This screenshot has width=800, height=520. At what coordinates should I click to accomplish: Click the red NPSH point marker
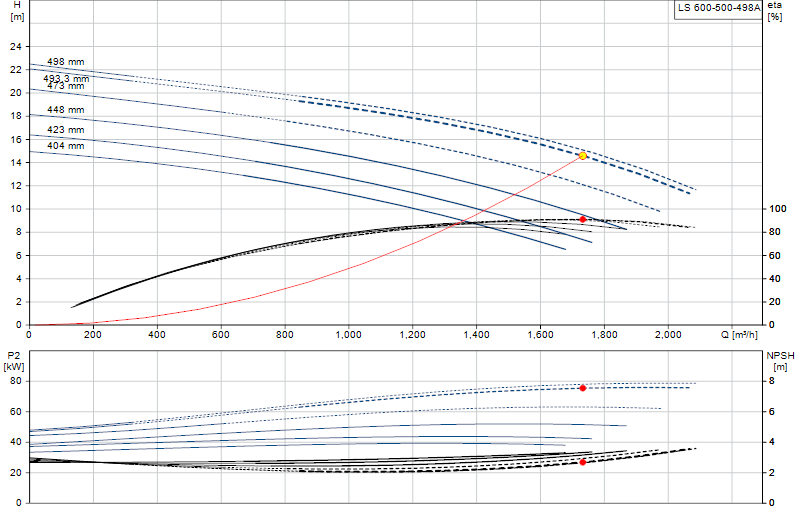[x=583, y=462]
